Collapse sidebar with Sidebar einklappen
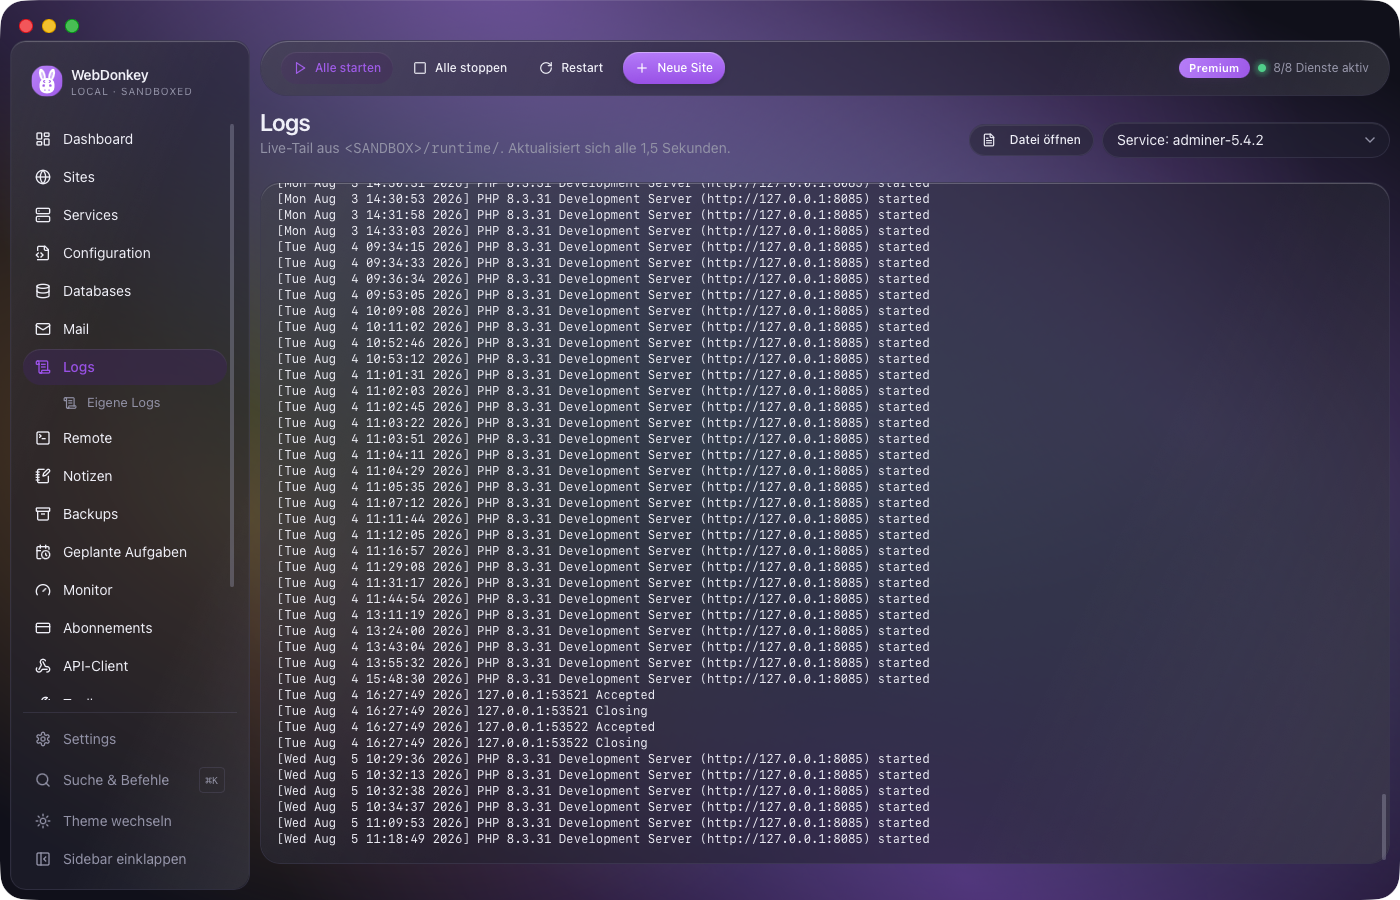This screenshot has height=900, width=1400. click(x=126, y=859)
